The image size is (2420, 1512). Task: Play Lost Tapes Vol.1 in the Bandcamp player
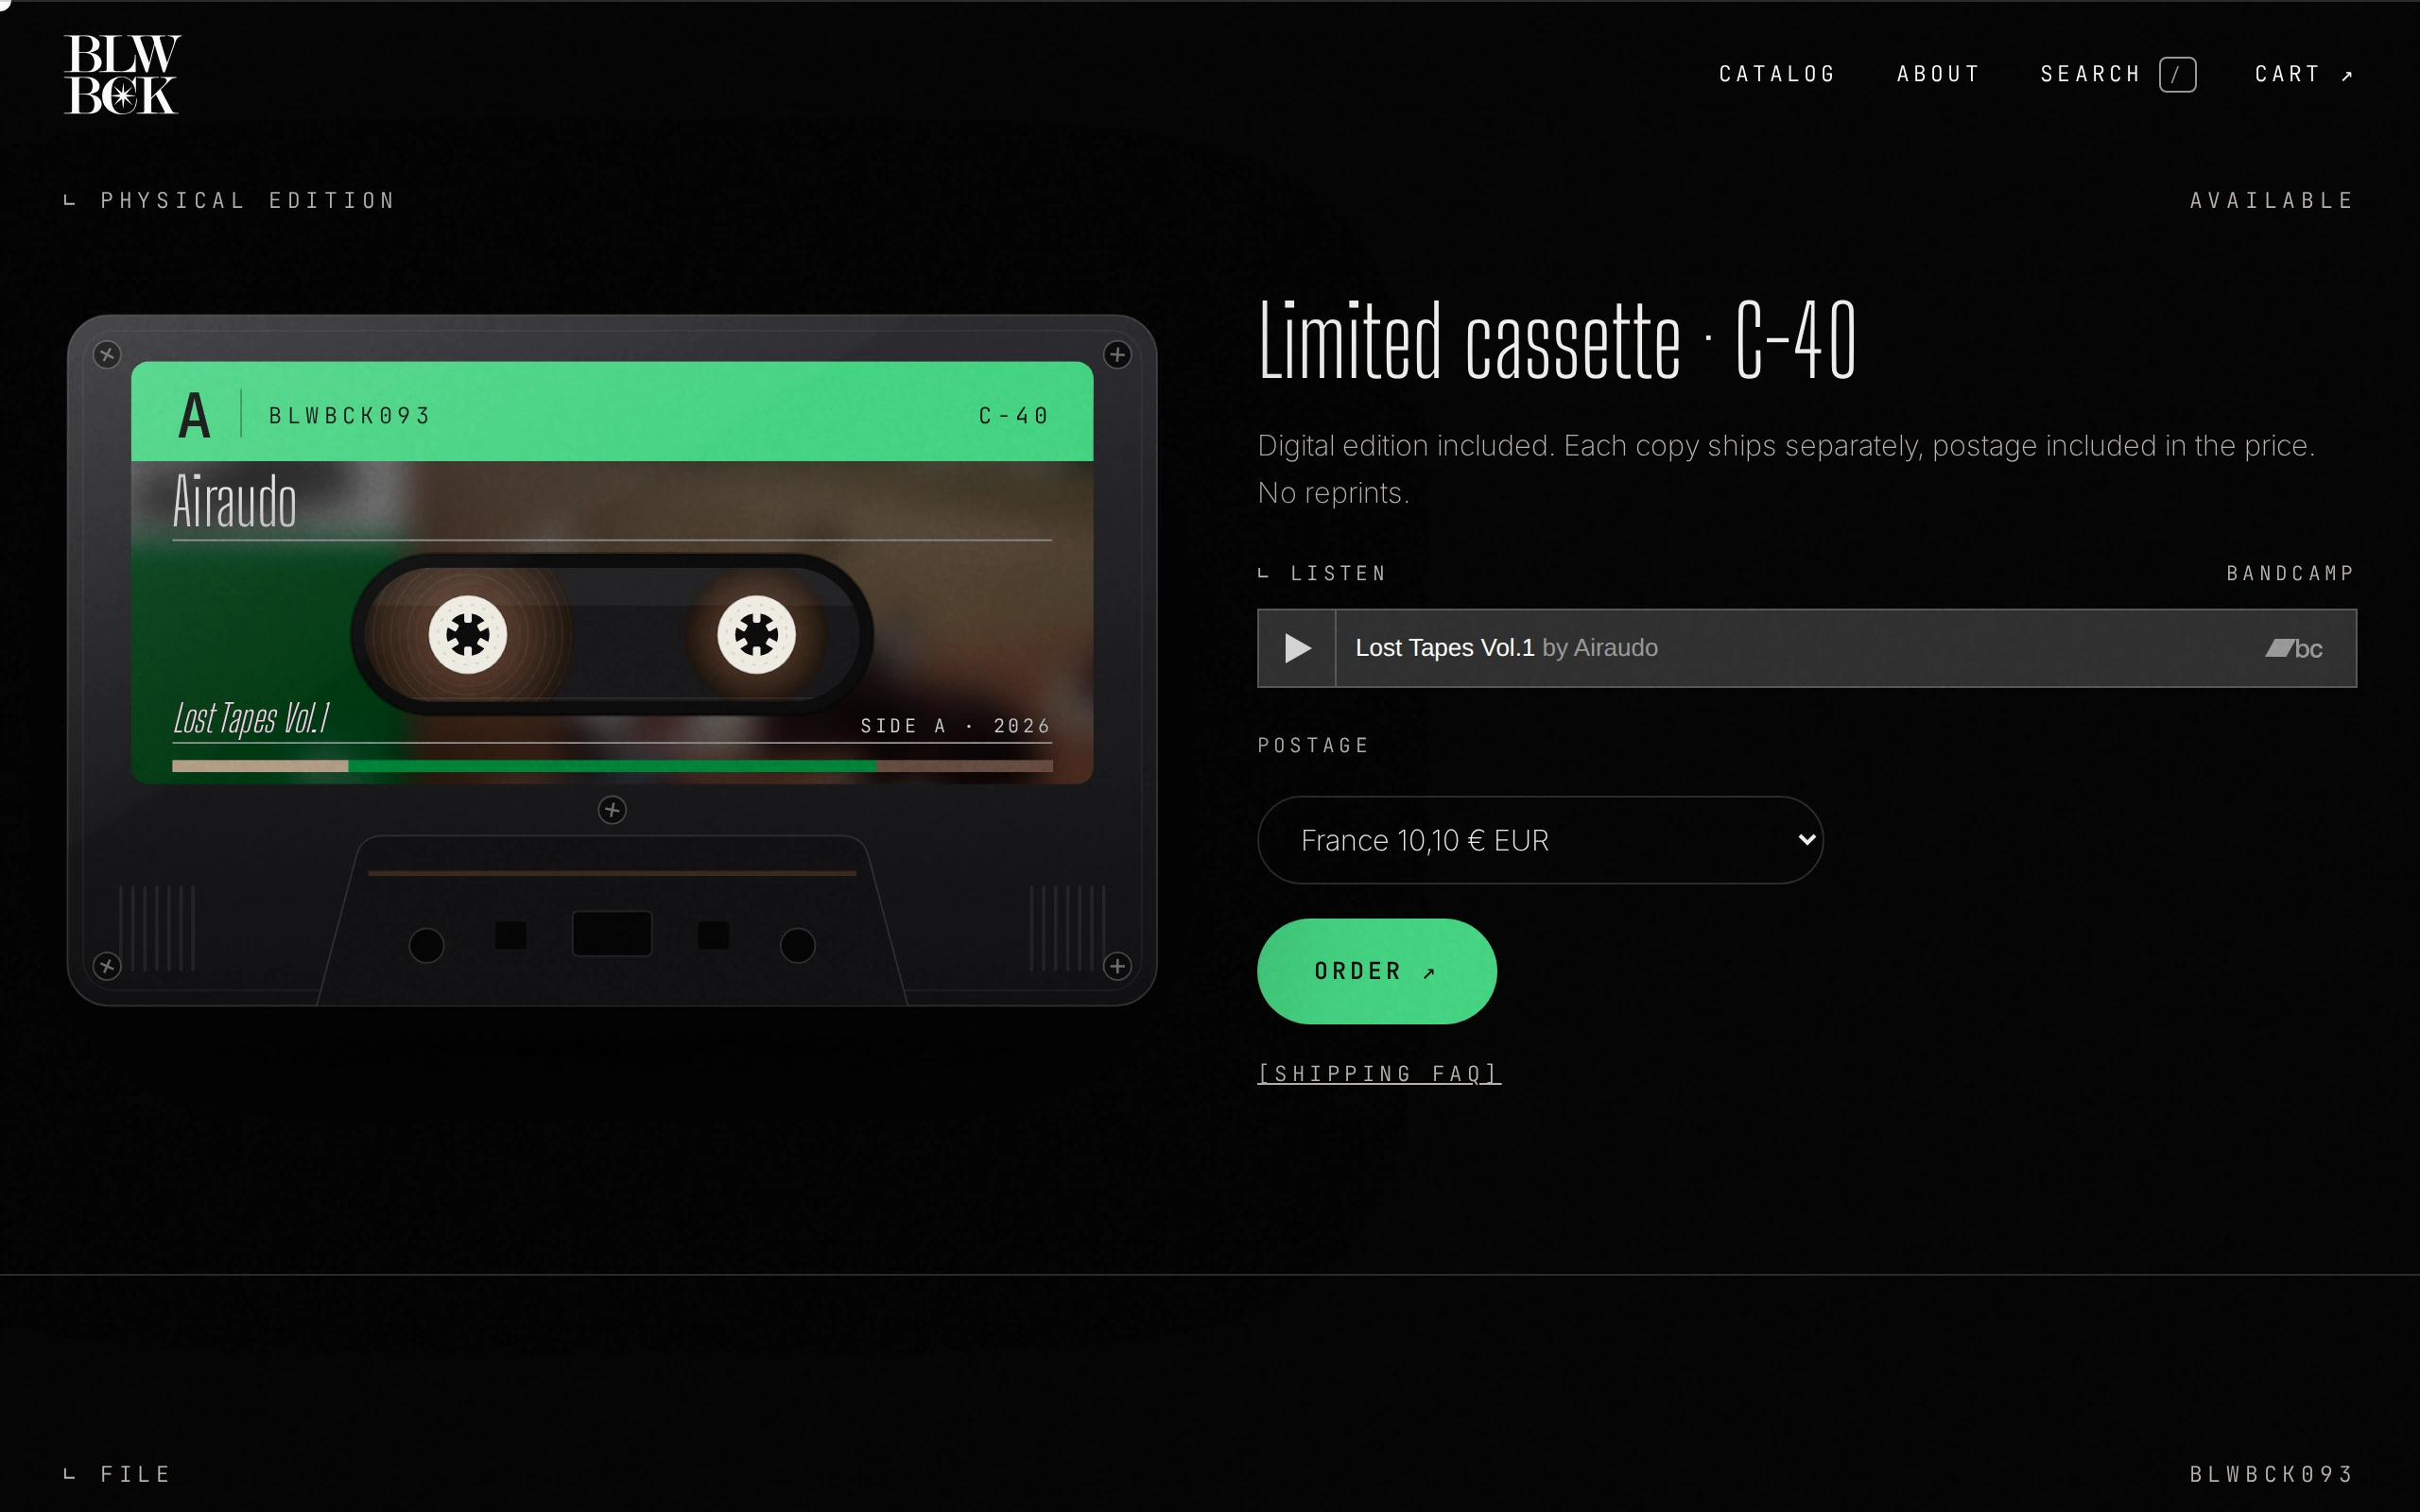1297,648
